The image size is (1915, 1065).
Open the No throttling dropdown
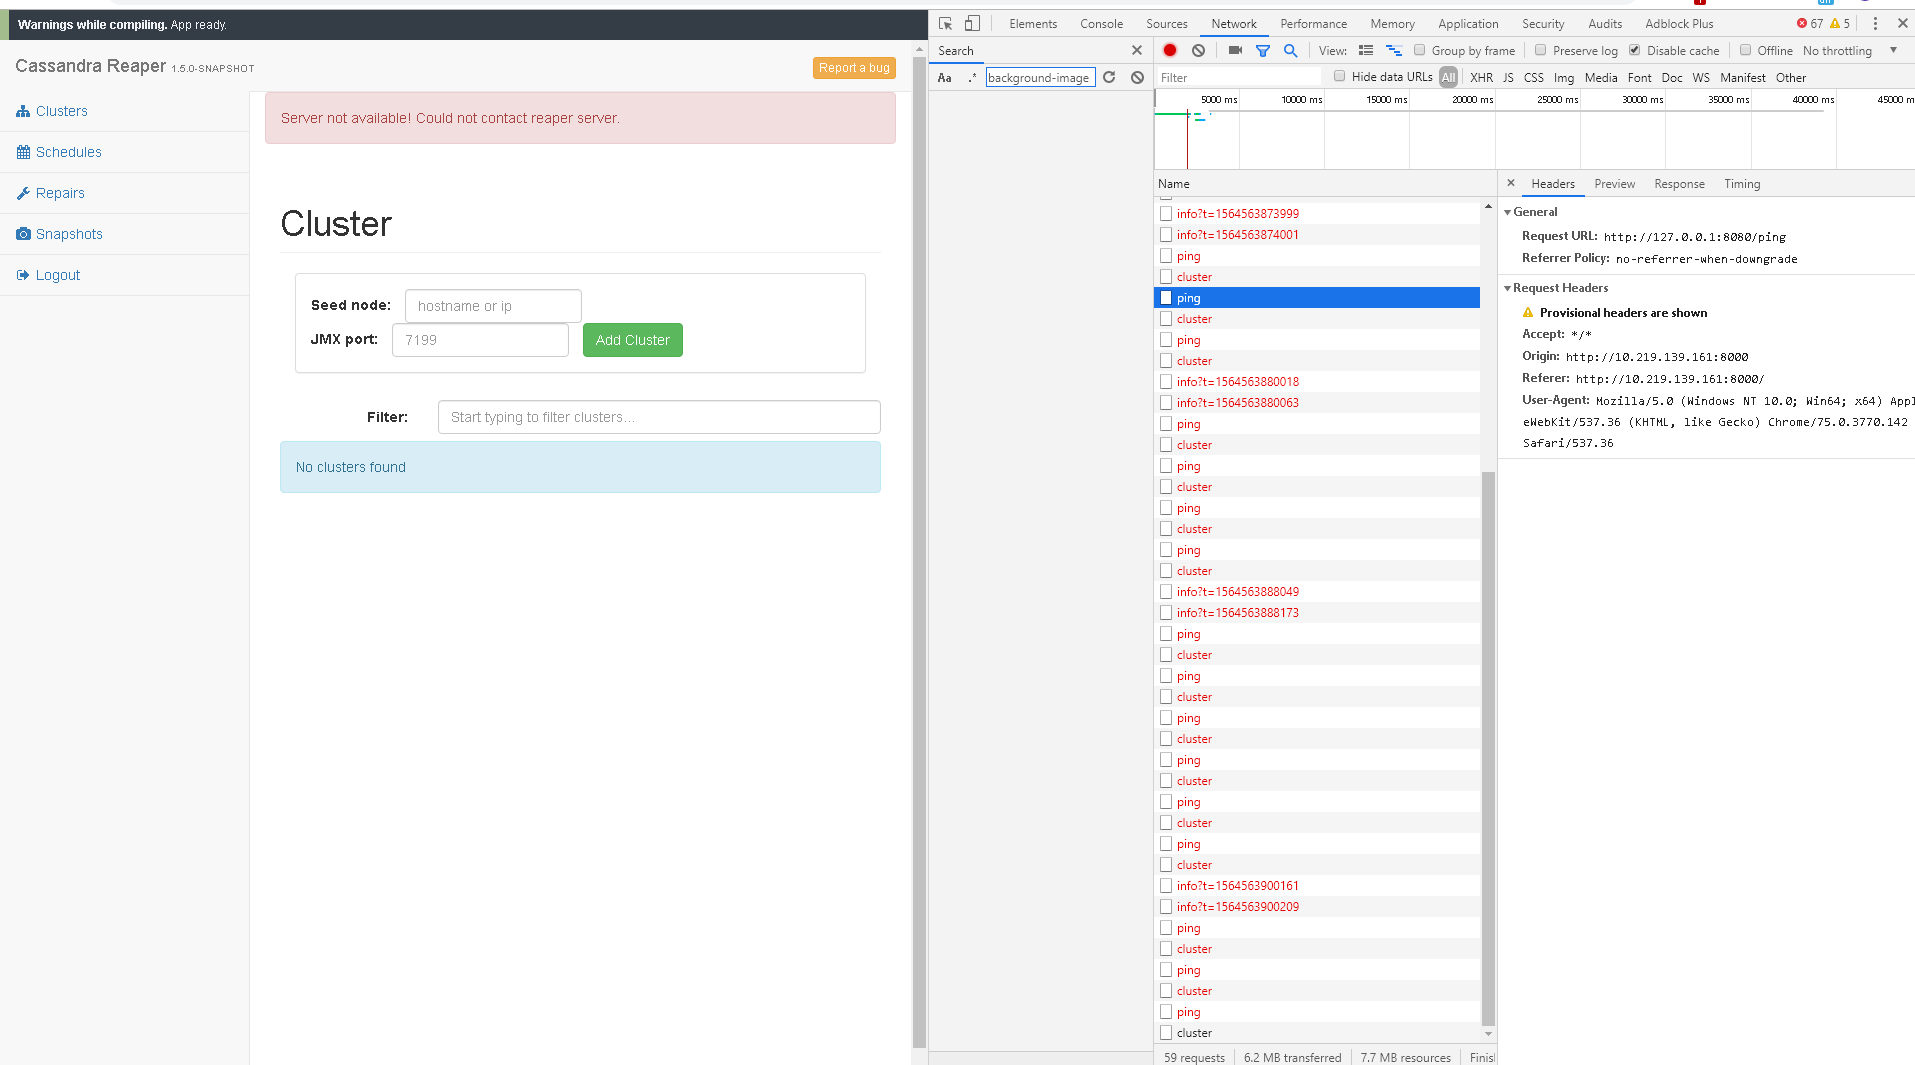coord(1840,50)
